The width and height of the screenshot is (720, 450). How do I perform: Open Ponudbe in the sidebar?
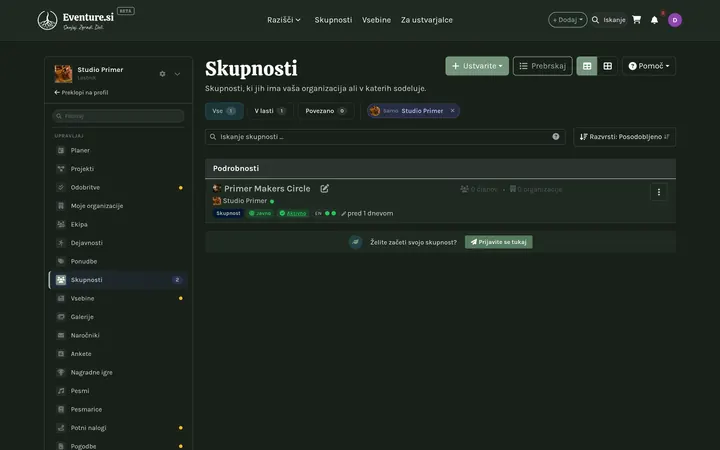(x=118, y=261)
